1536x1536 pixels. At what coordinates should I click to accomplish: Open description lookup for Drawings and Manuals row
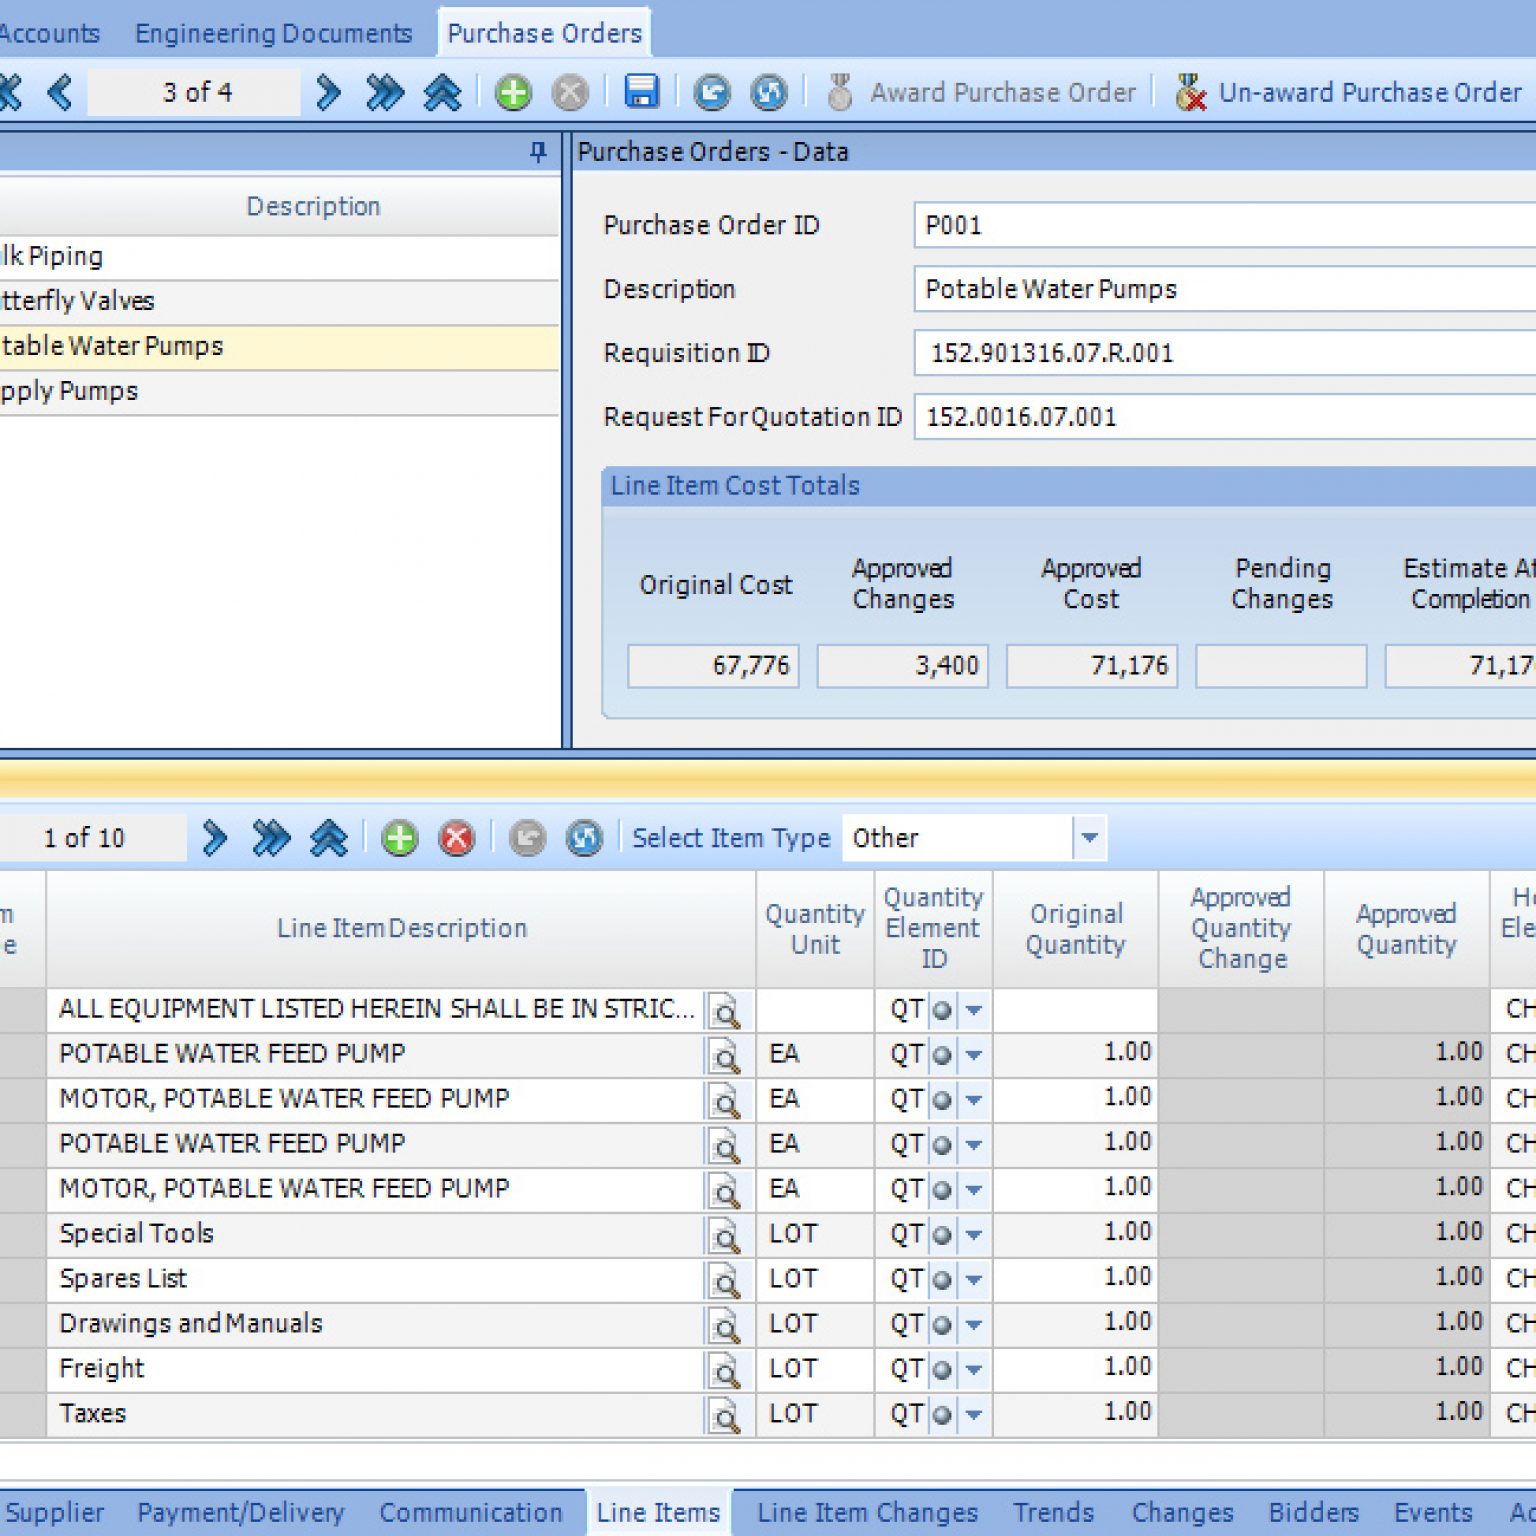(x=724, y=1326)
